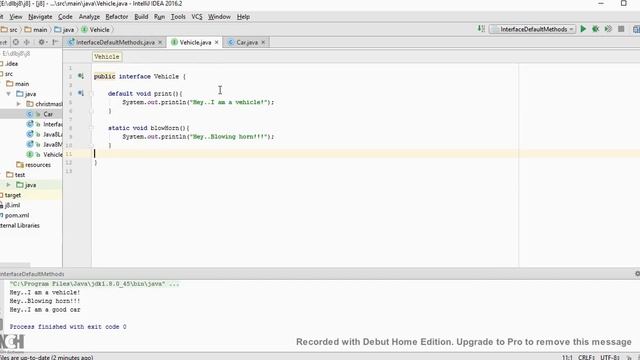Expand the java folder under test
This screenshot has width=640, height=360.
click(9, 185)
